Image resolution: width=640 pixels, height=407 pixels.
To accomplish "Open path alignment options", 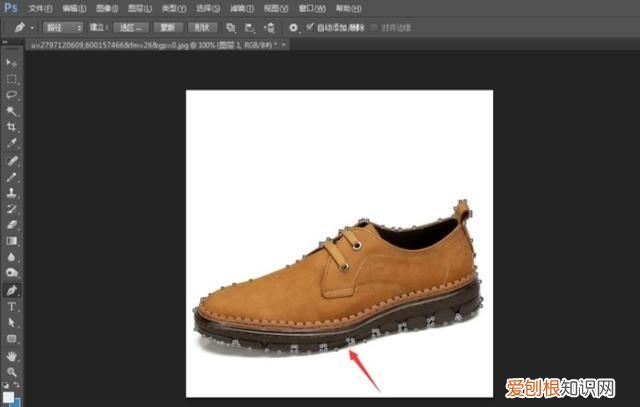I will [x=249, y=28].
